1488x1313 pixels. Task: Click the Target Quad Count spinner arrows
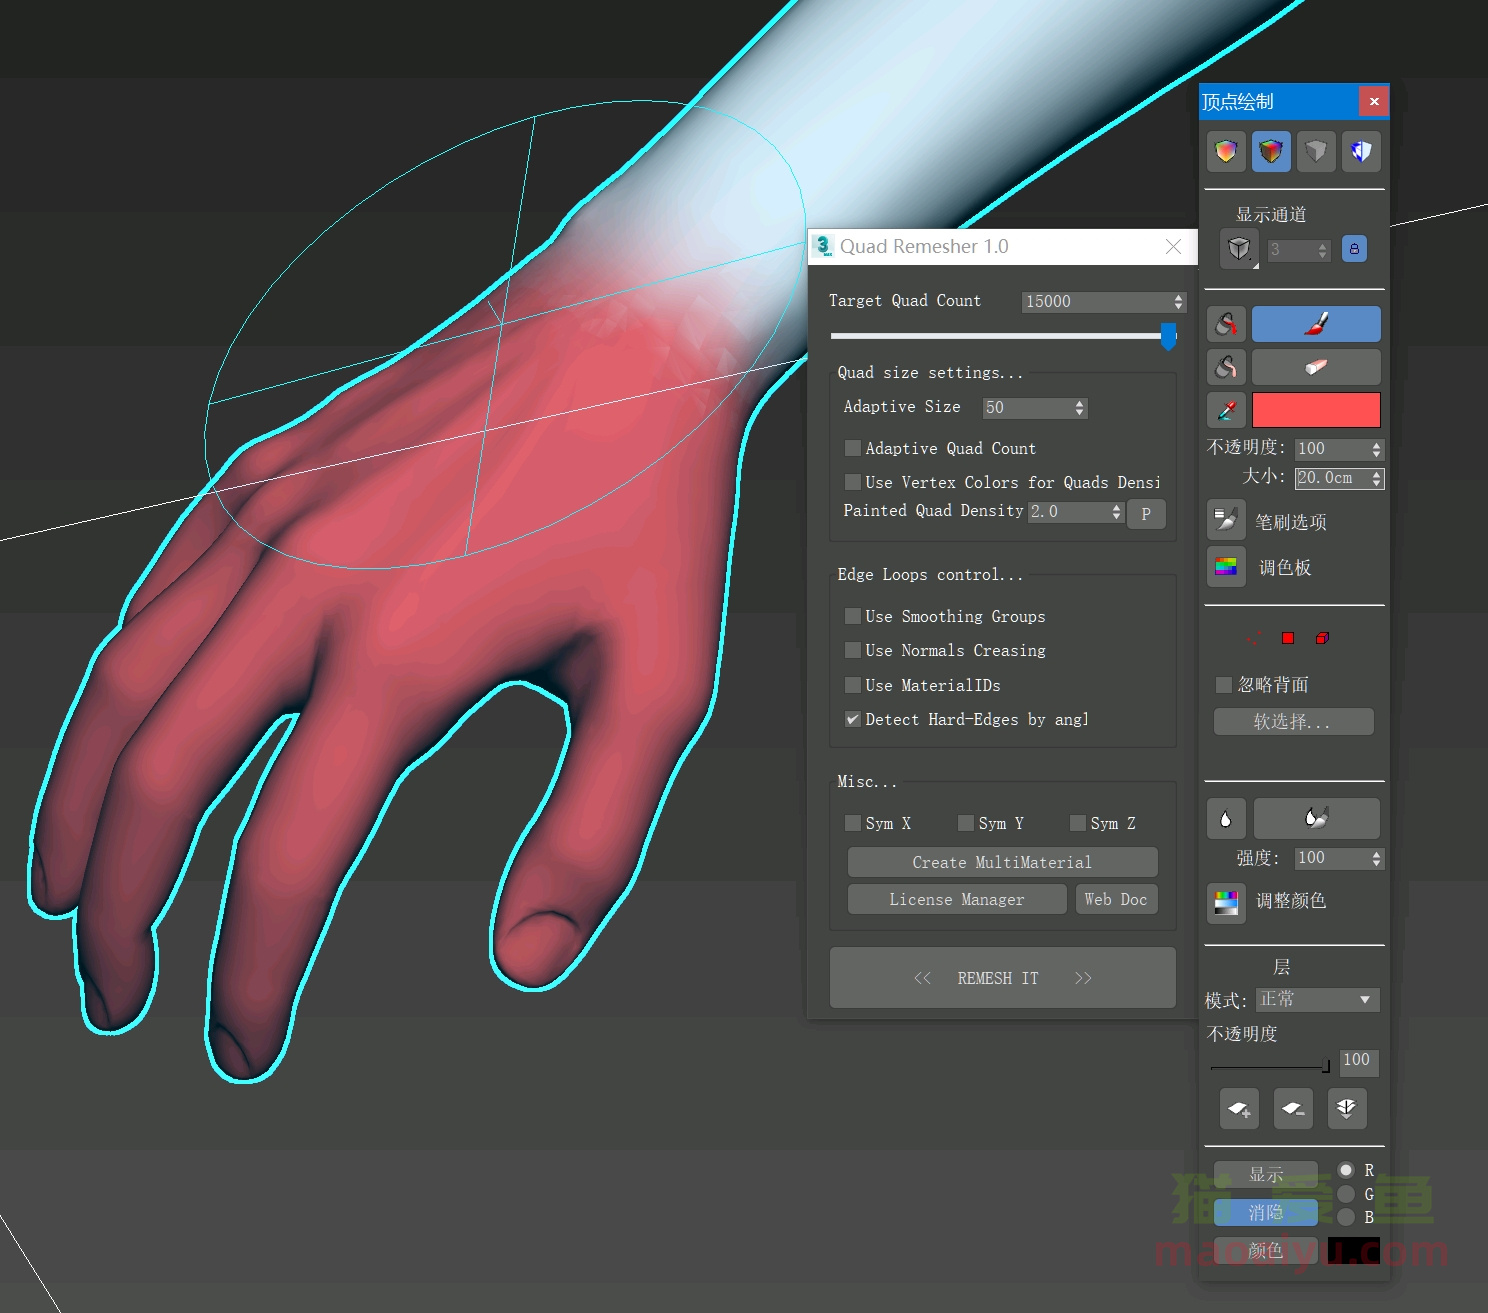point(1178,302)
